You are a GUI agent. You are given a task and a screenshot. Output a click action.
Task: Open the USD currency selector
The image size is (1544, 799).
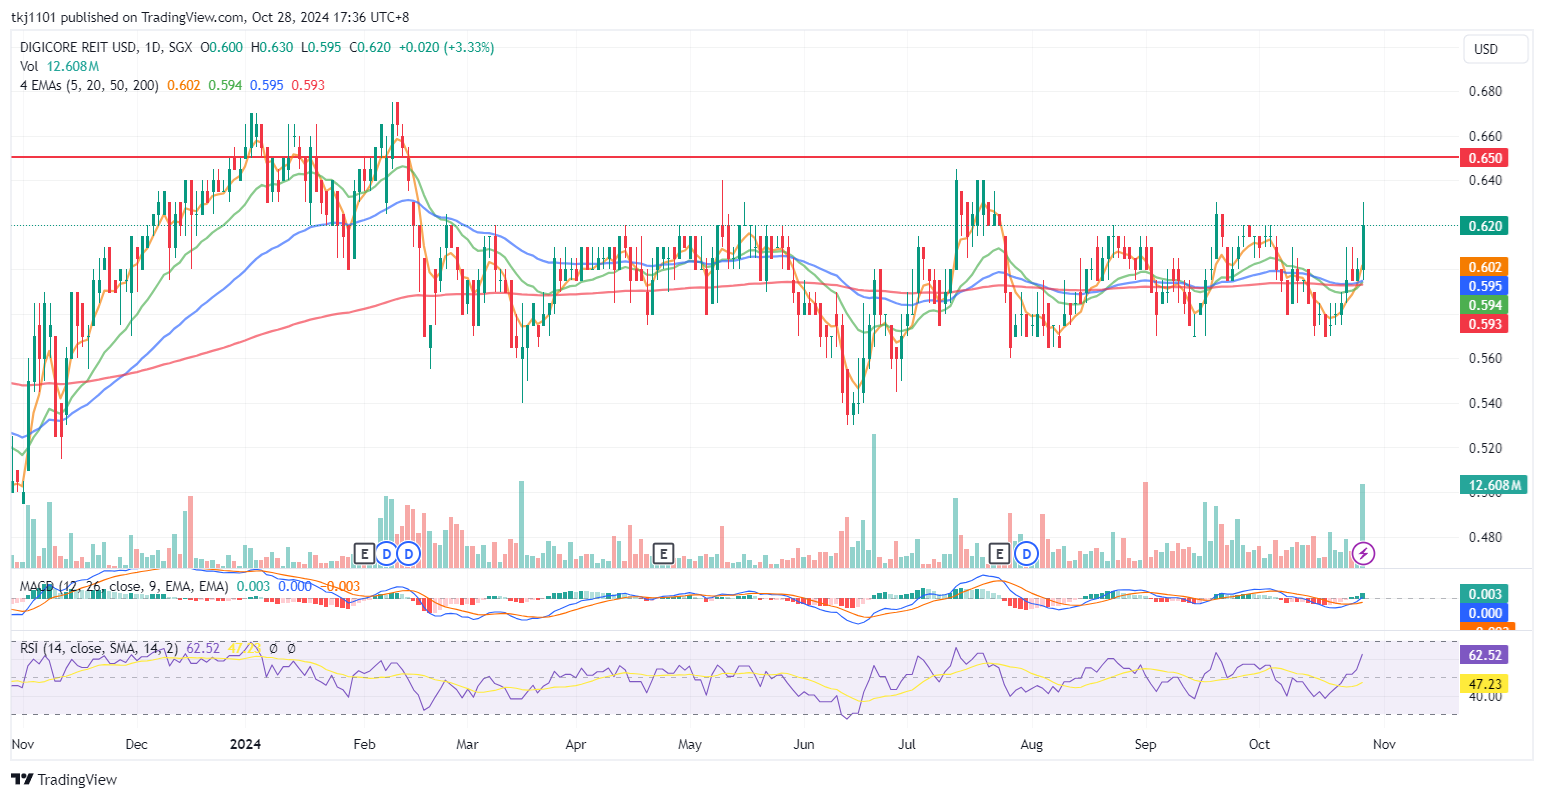click(x=1496, y=49)
